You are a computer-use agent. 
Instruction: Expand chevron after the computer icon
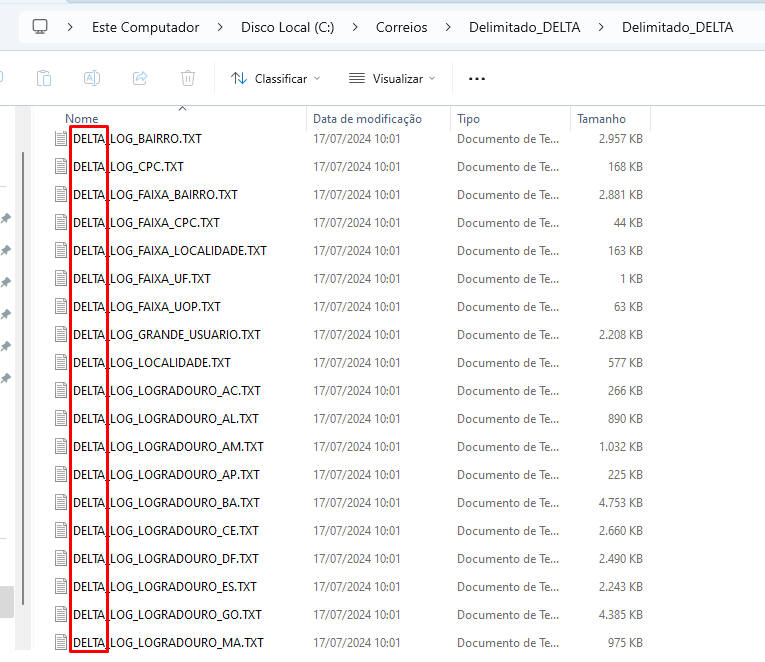click(70, 27)
